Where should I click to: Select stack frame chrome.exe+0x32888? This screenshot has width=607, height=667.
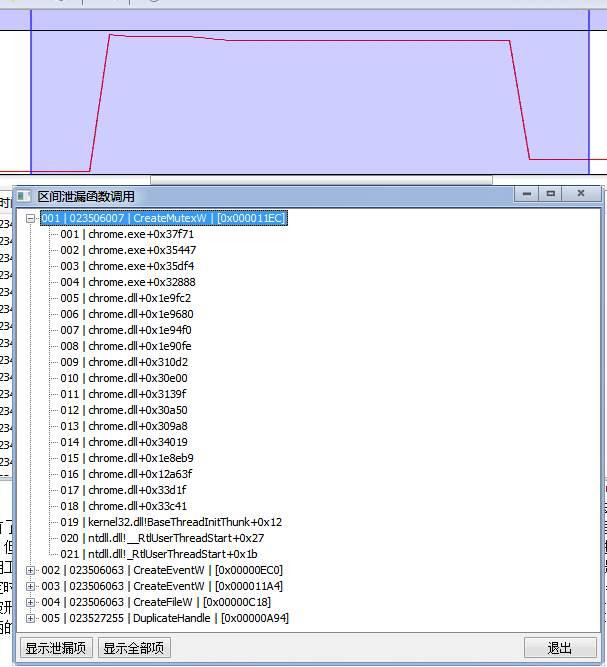[128, 282]
